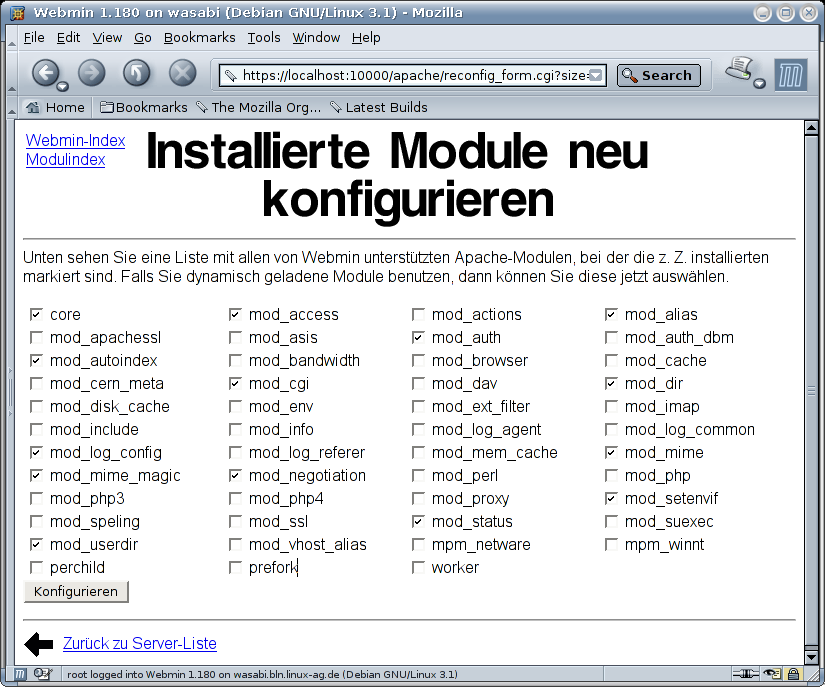Collapse the personal toolbar grippy
The width and height of the screenshot is (825, 687).
(12, 107)
